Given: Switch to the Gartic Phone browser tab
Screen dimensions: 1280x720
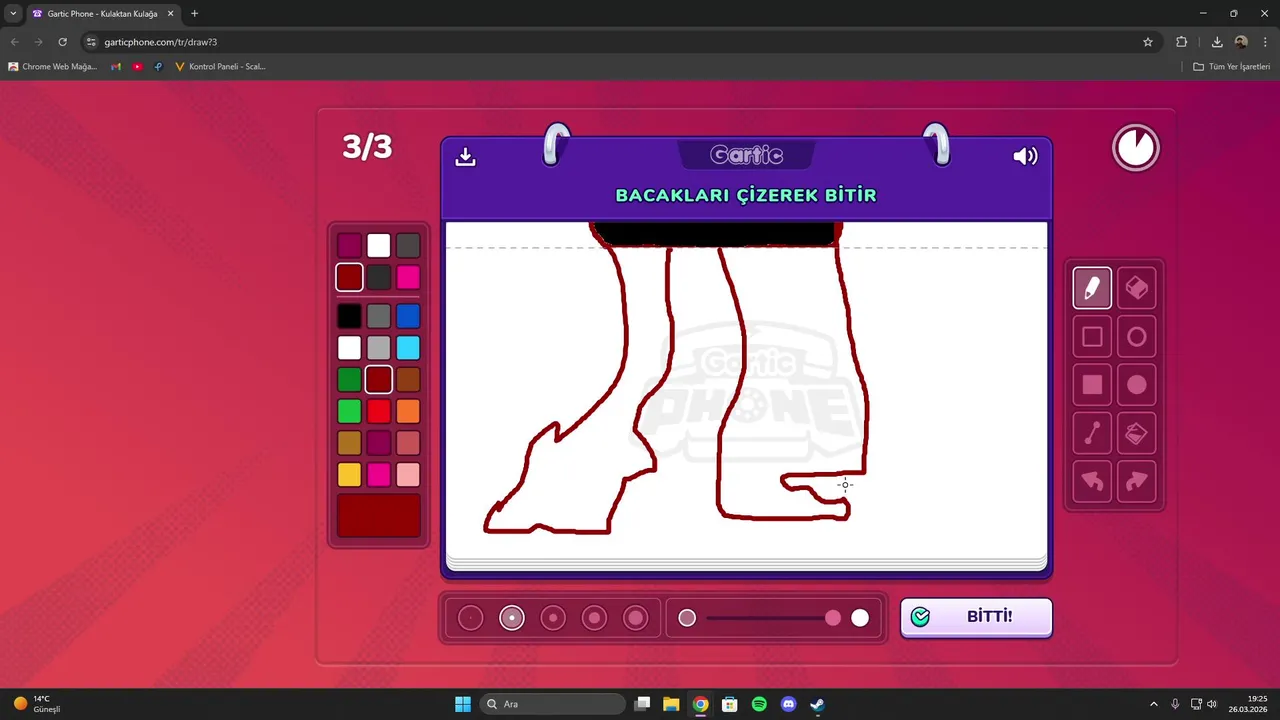Looking at the screenshot, I should 103,14.
